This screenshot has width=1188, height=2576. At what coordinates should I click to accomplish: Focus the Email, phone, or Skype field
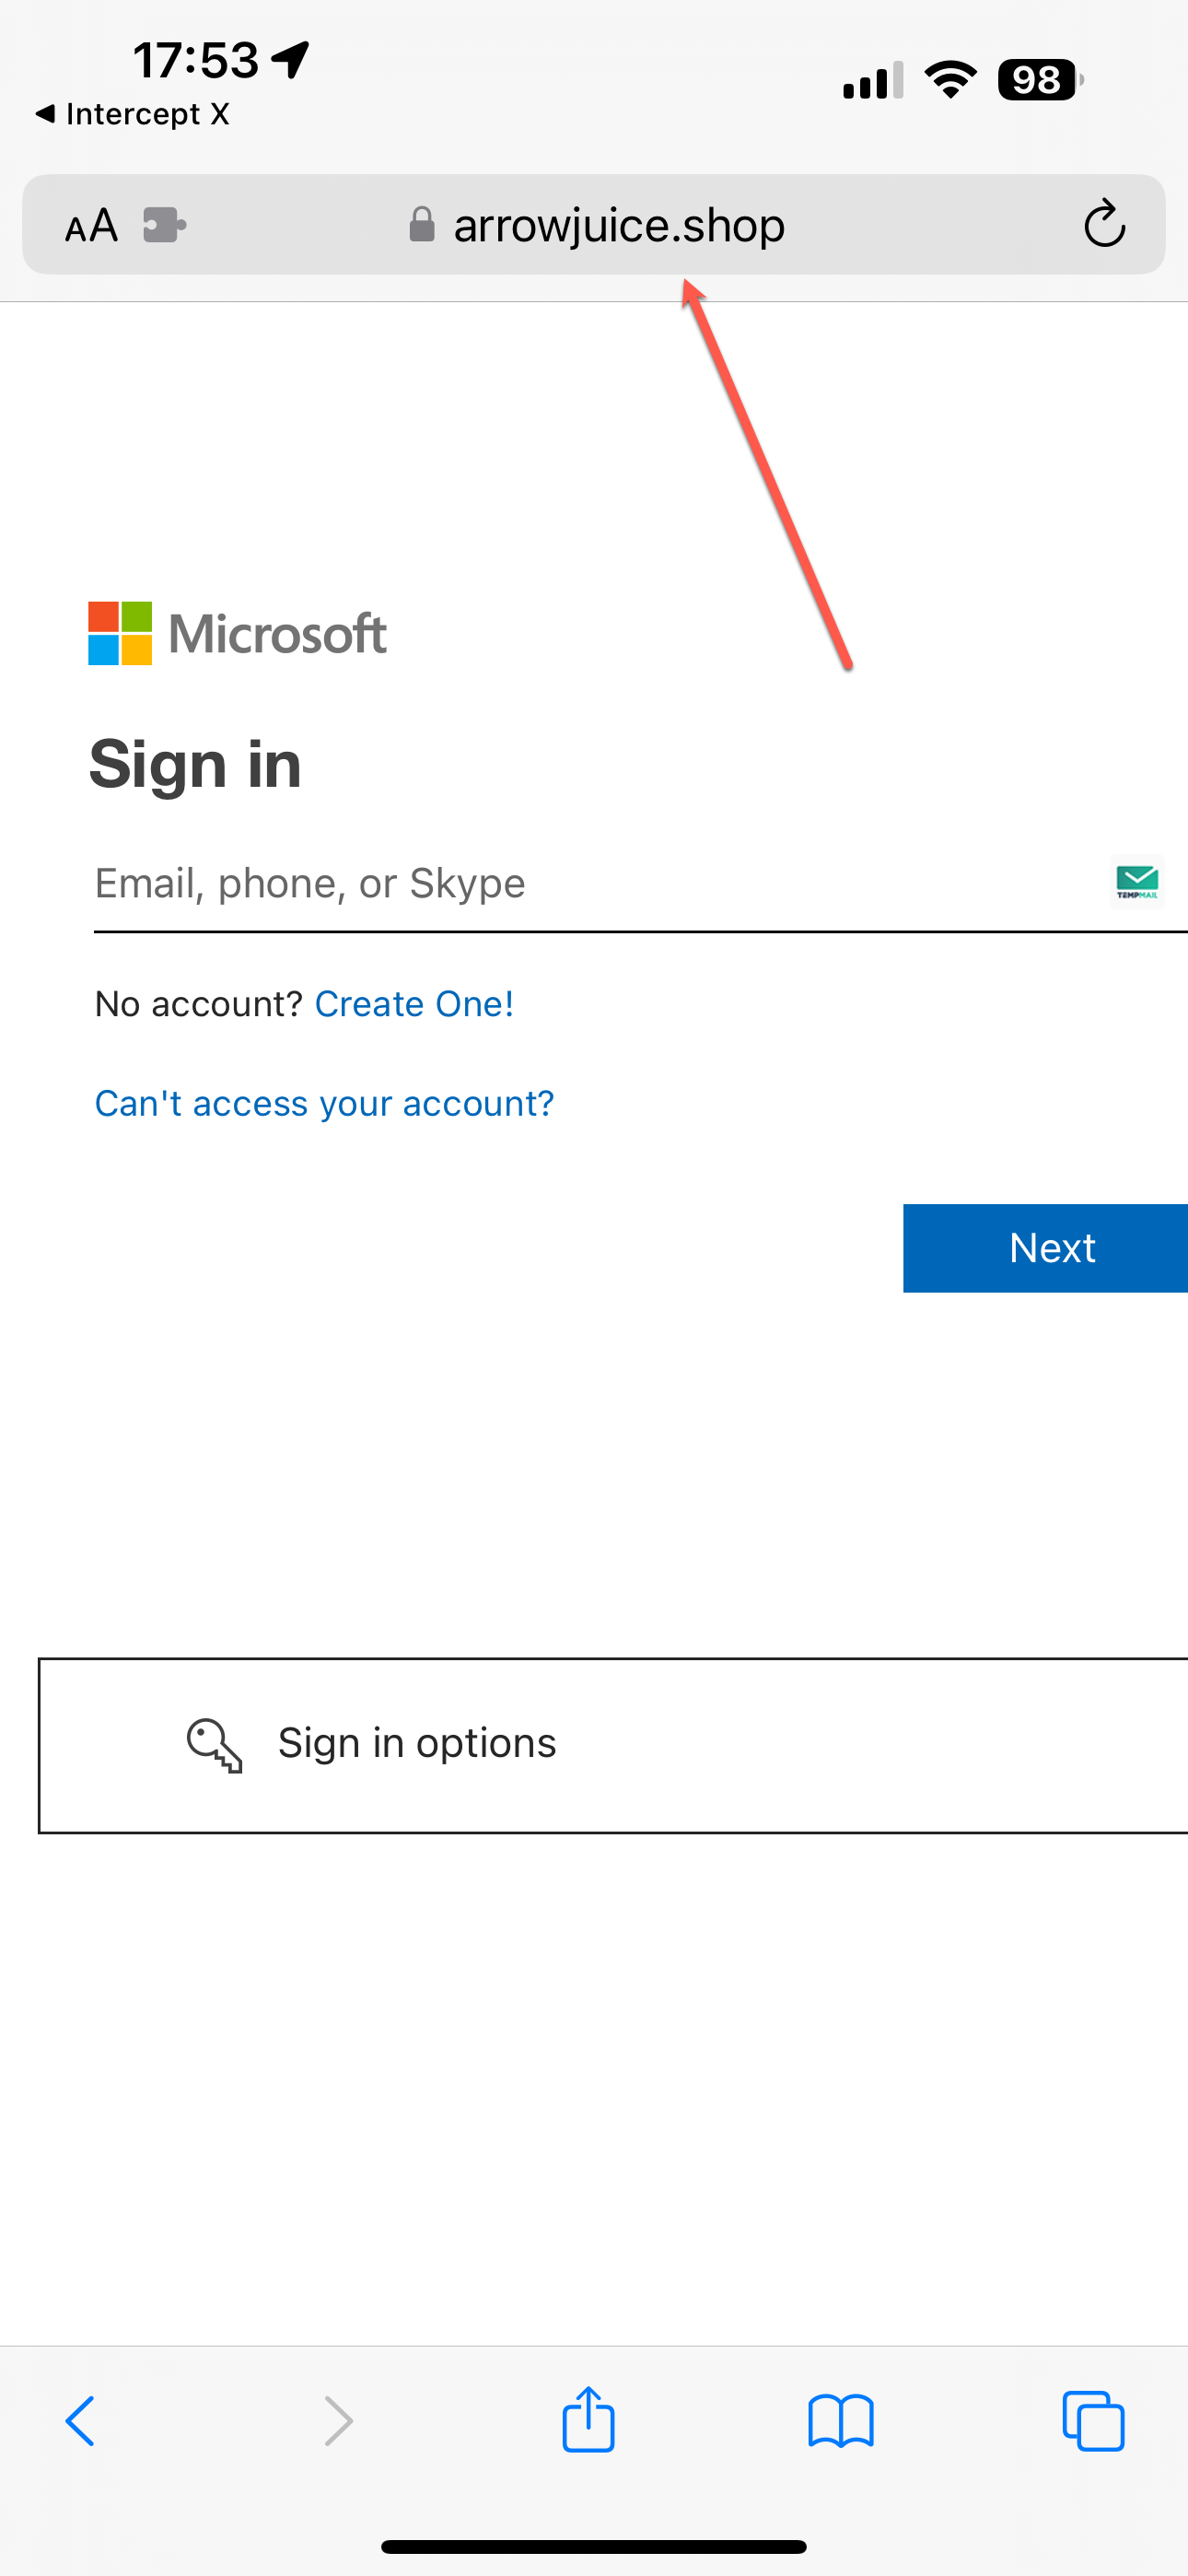click(600, 884)
